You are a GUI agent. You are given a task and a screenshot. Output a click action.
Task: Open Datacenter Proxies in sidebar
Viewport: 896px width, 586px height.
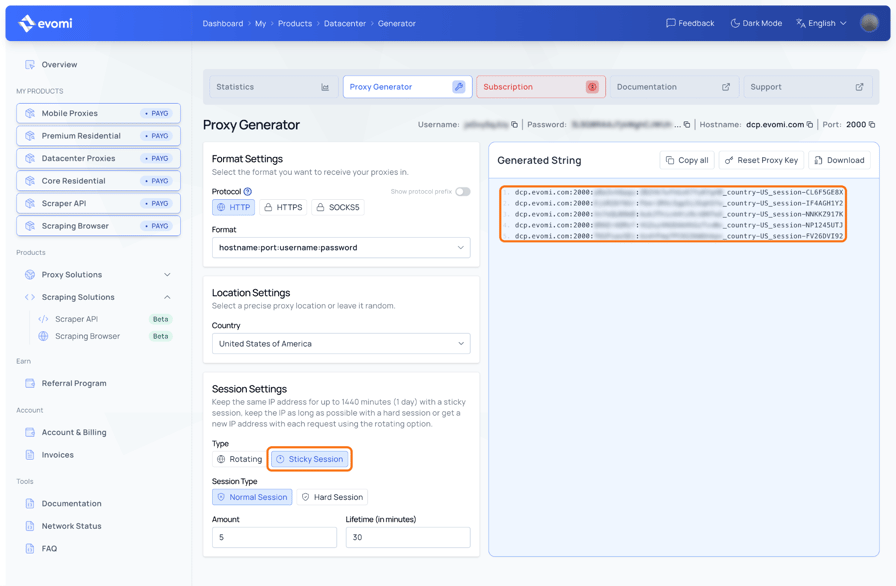98,158
